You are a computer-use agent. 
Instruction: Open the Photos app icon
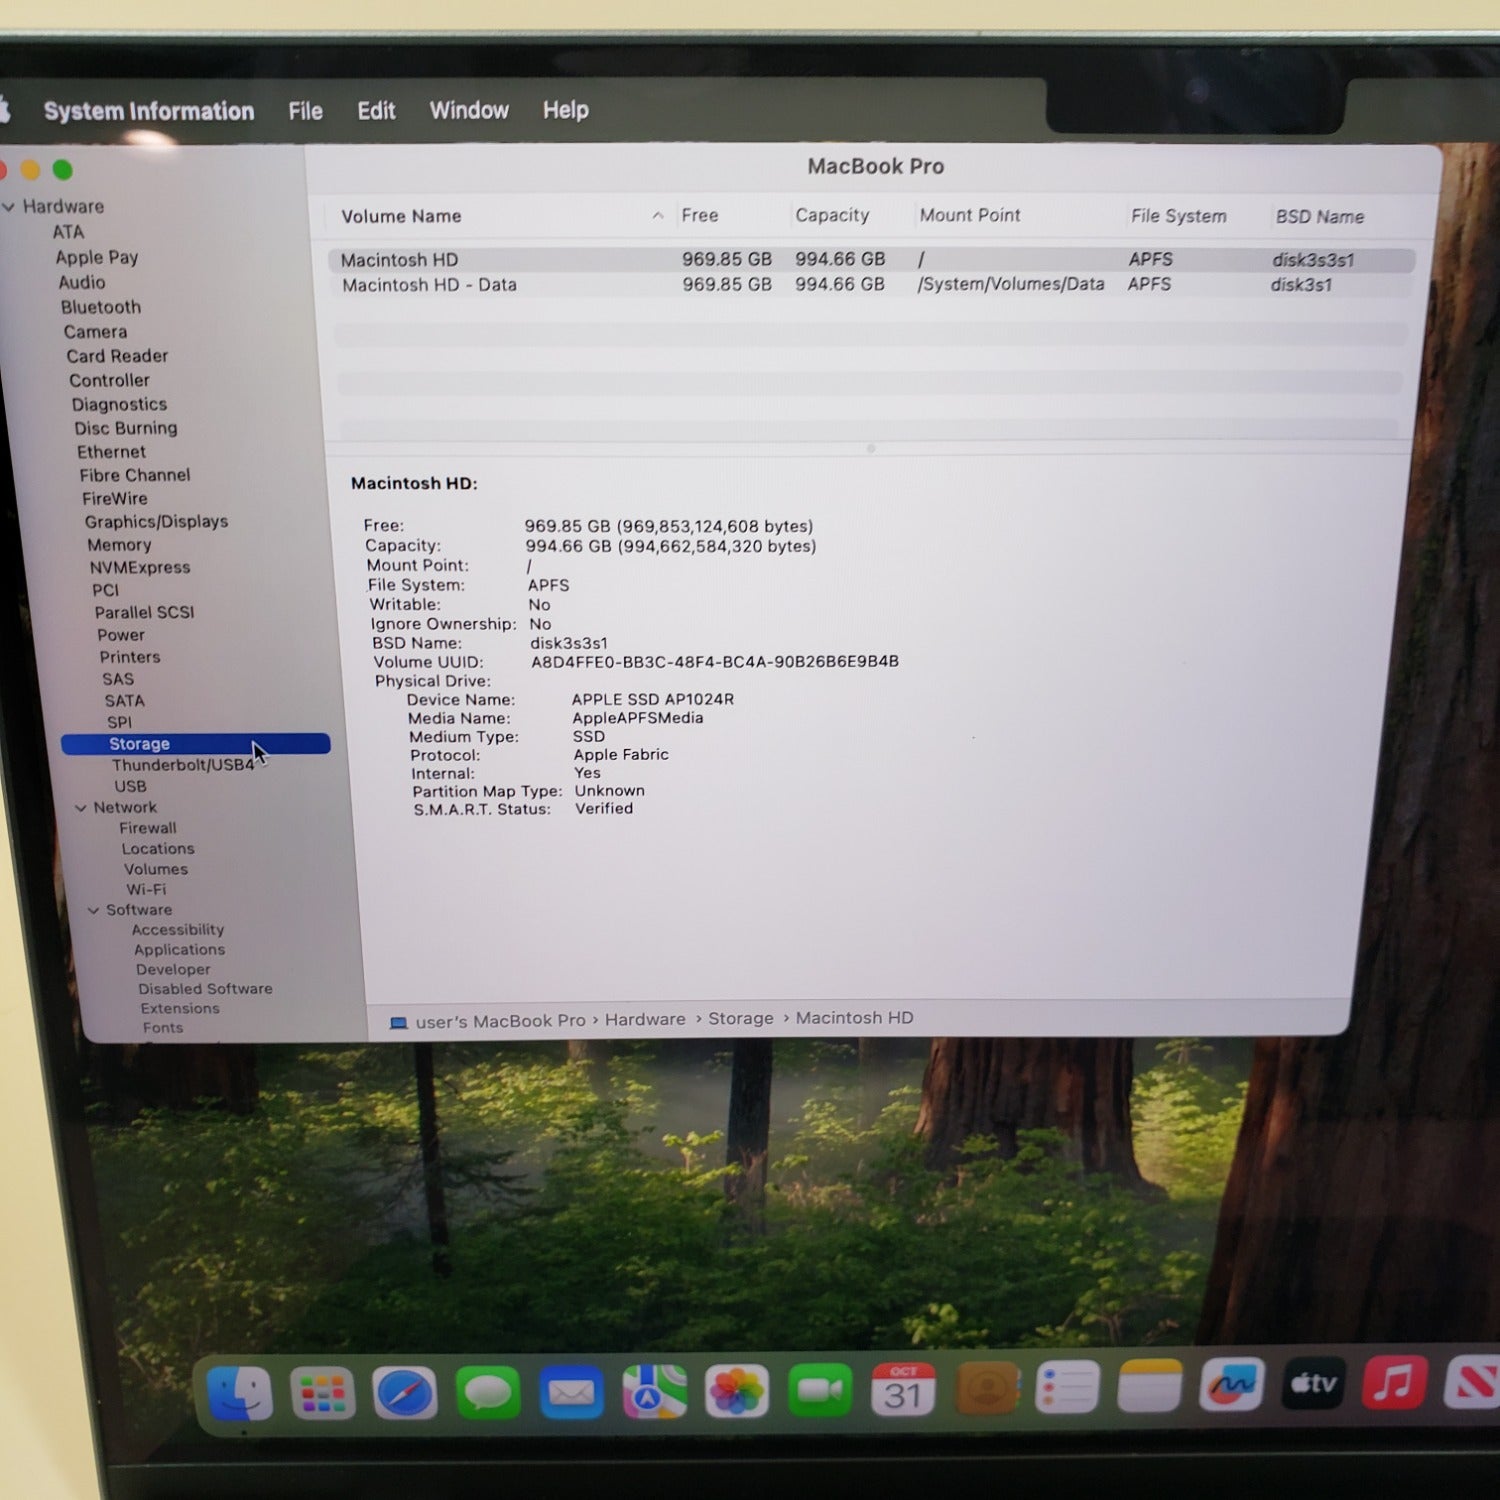[x=737, y=1391]
